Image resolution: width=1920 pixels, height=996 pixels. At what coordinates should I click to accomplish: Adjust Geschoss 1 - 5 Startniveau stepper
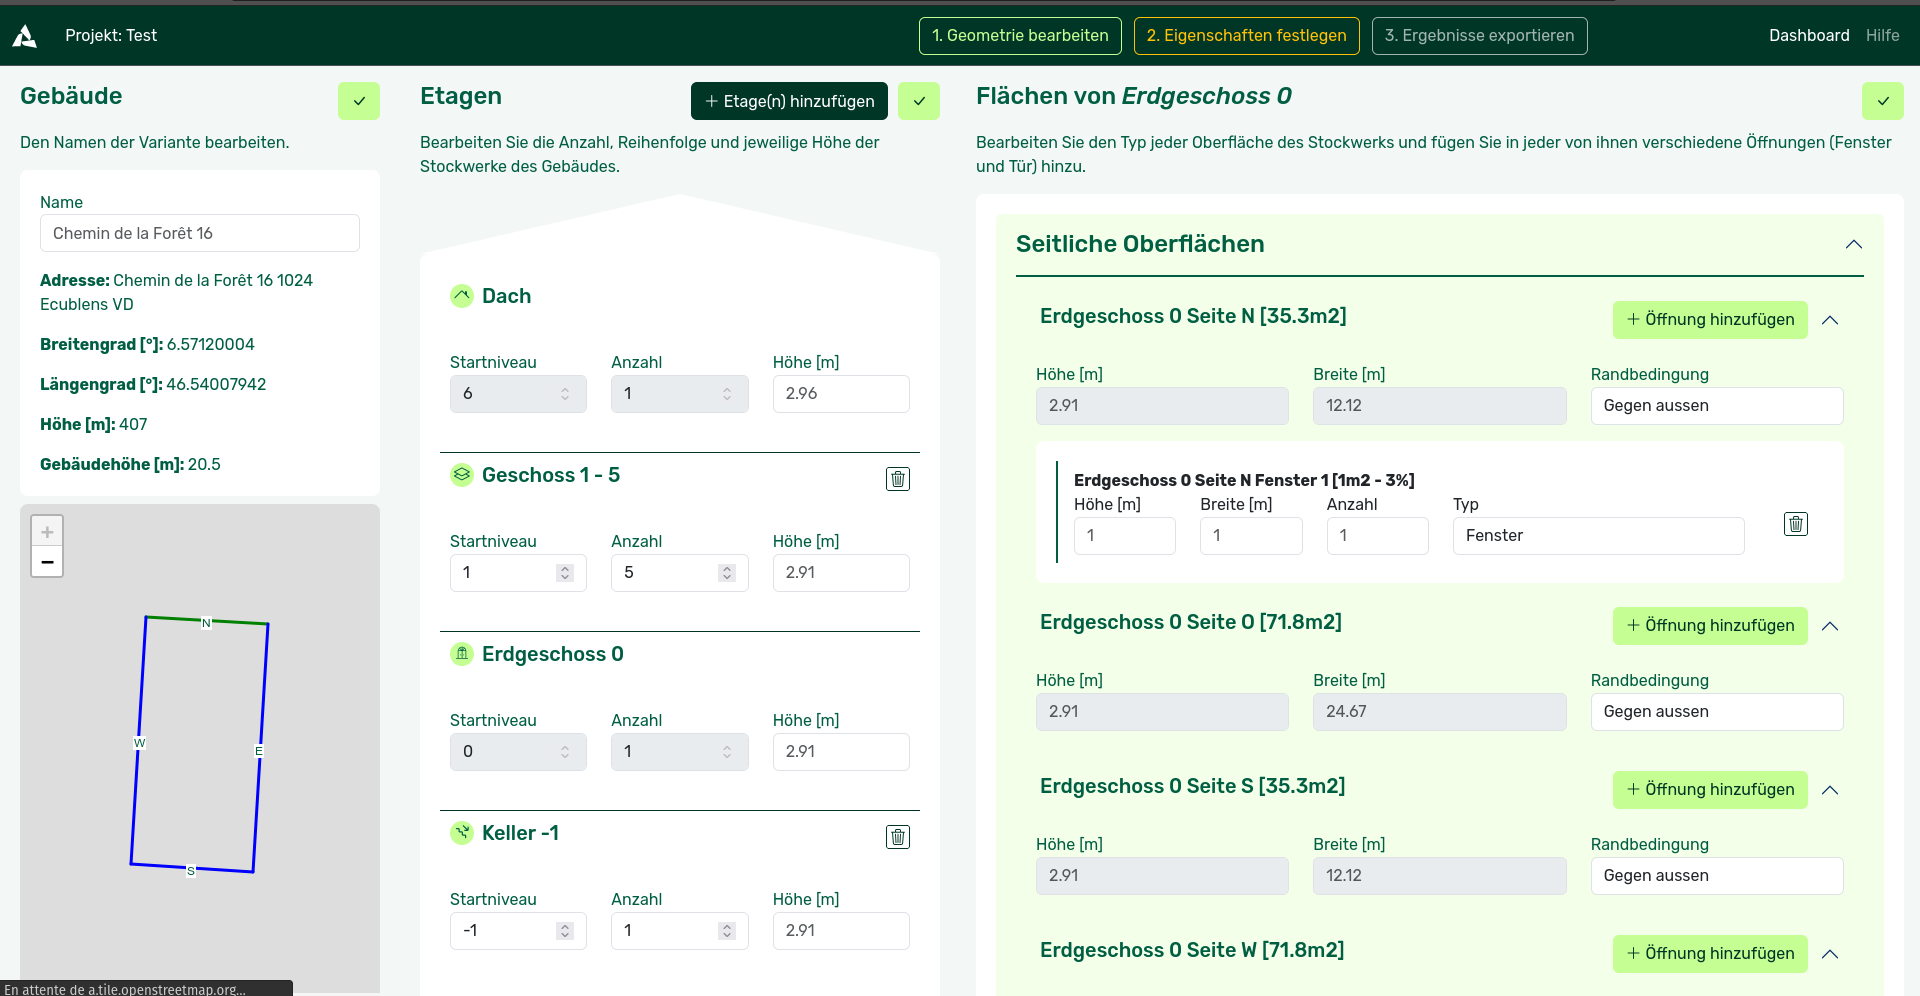[565, 573]
